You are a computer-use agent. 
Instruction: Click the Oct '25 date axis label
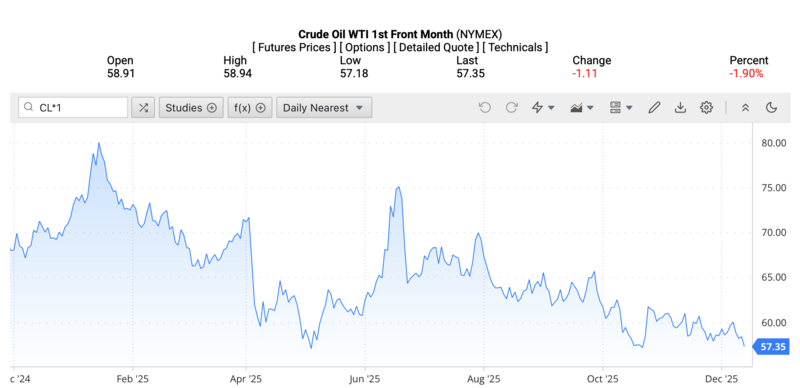[602, 379]
